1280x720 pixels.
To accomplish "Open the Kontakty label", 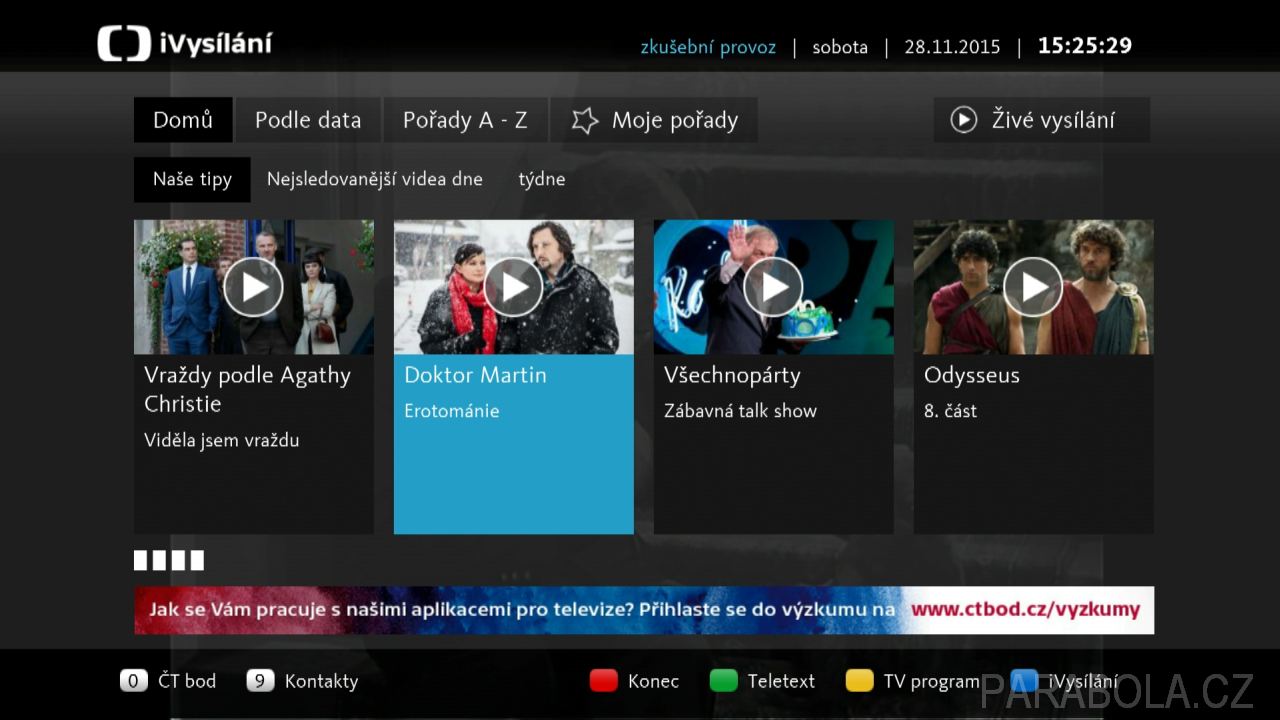I will (321, 681).
